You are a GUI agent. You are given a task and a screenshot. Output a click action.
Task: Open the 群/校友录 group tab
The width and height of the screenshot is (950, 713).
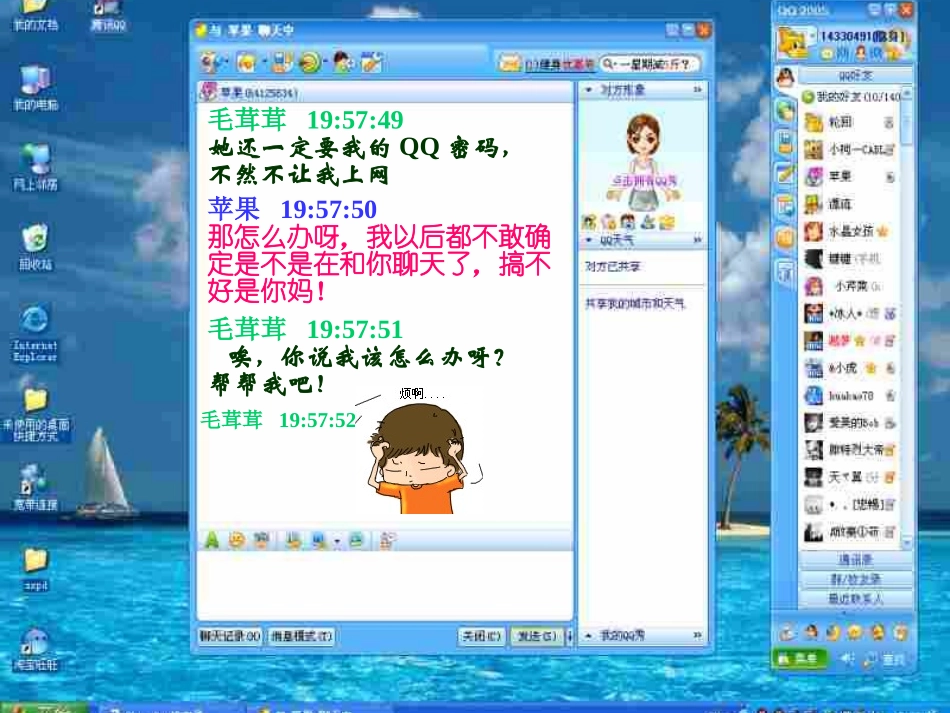pyautogui.click(x=855, y=579)
